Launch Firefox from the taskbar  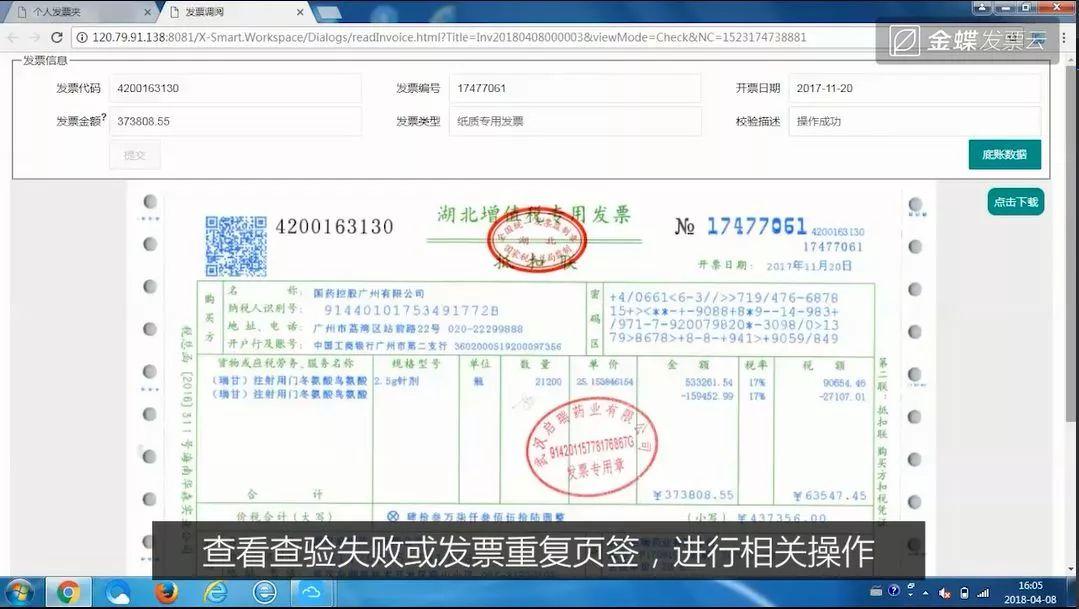click(x=167, y=592)
